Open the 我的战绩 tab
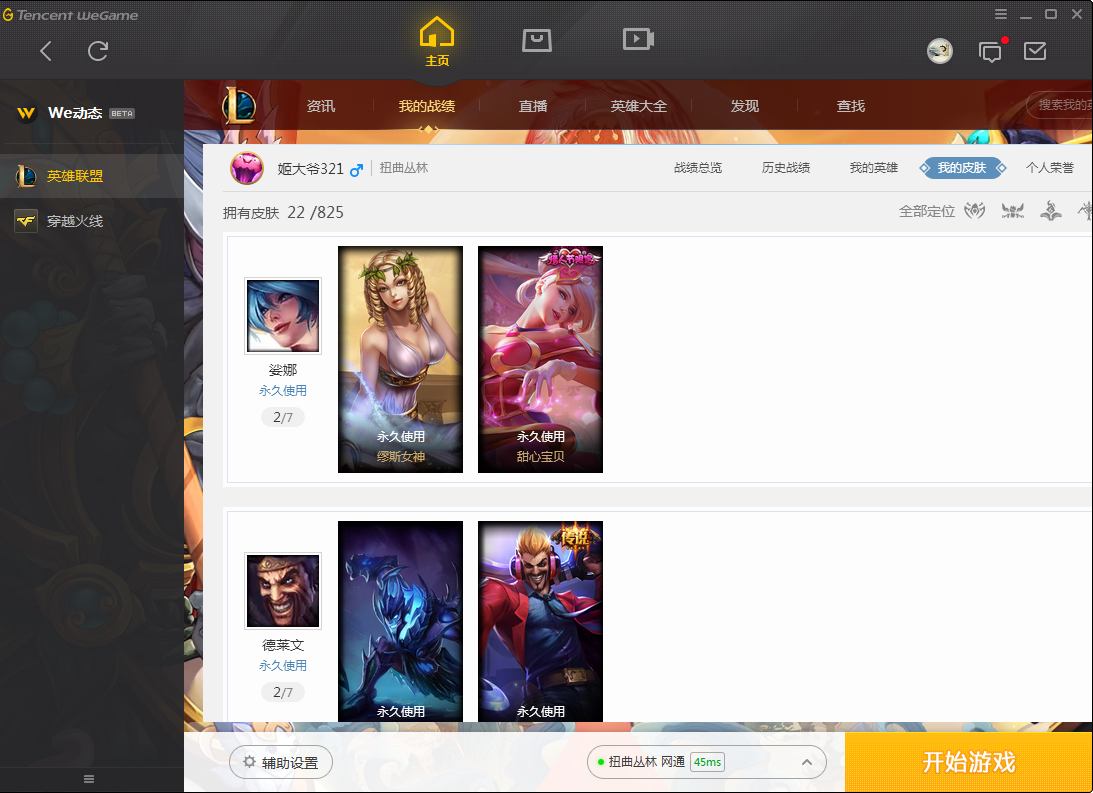The width and height of the screenshot is (1093, 793). point(427,106)
